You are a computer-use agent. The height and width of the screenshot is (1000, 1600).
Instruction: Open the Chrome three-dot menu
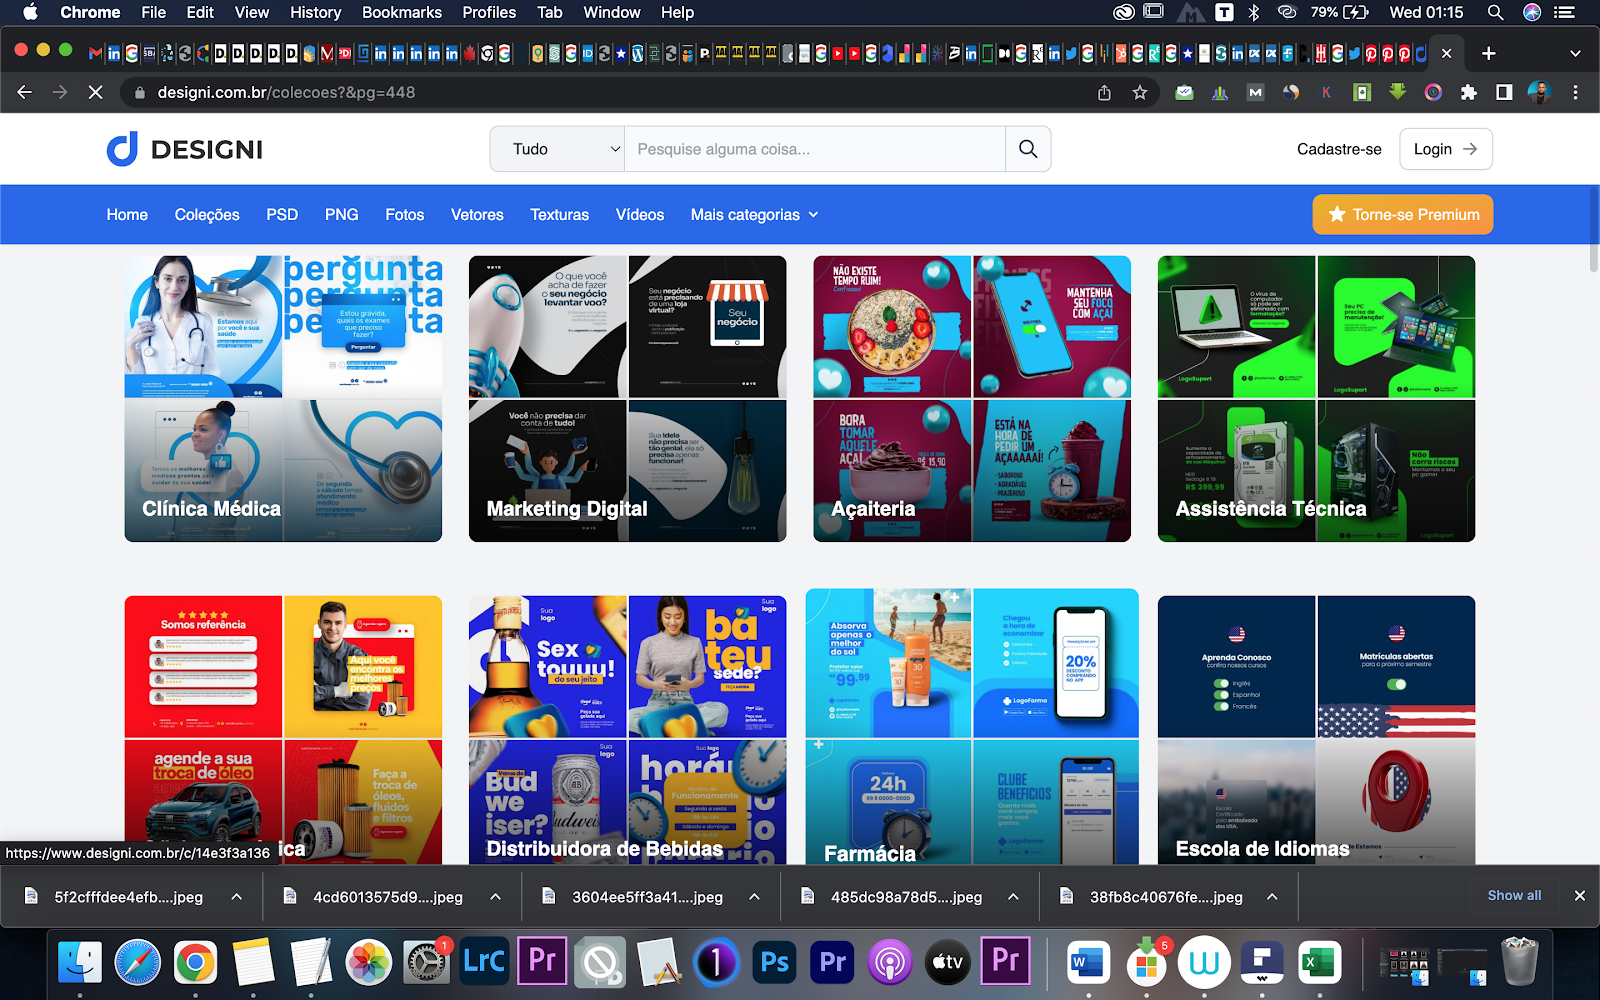point(1575,92)
